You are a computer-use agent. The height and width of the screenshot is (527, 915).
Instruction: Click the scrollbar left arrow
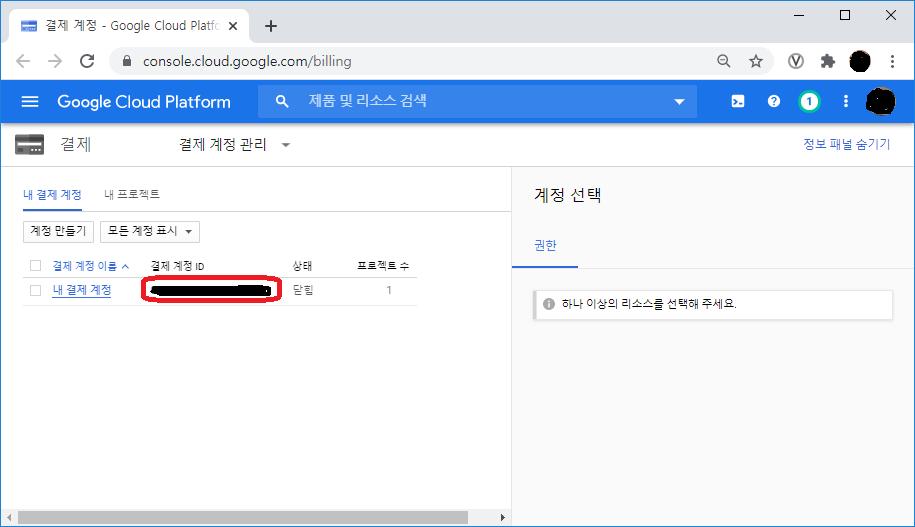click(9, 518)
